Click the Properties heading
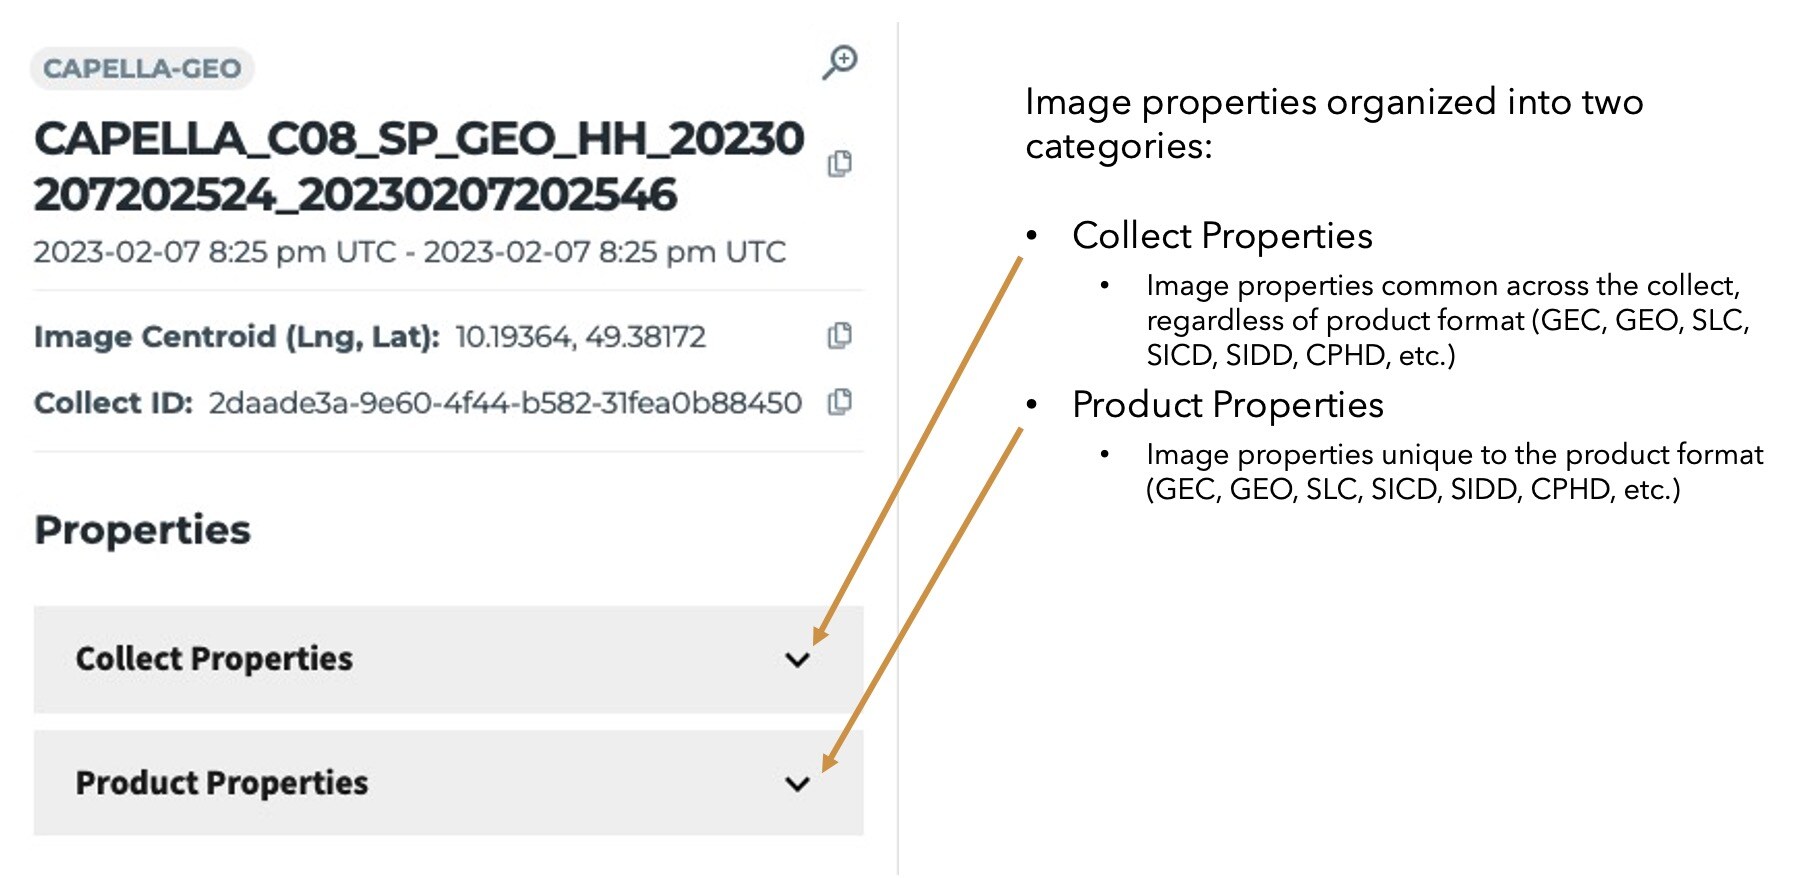1794x878 pixels. click(142, 530)
